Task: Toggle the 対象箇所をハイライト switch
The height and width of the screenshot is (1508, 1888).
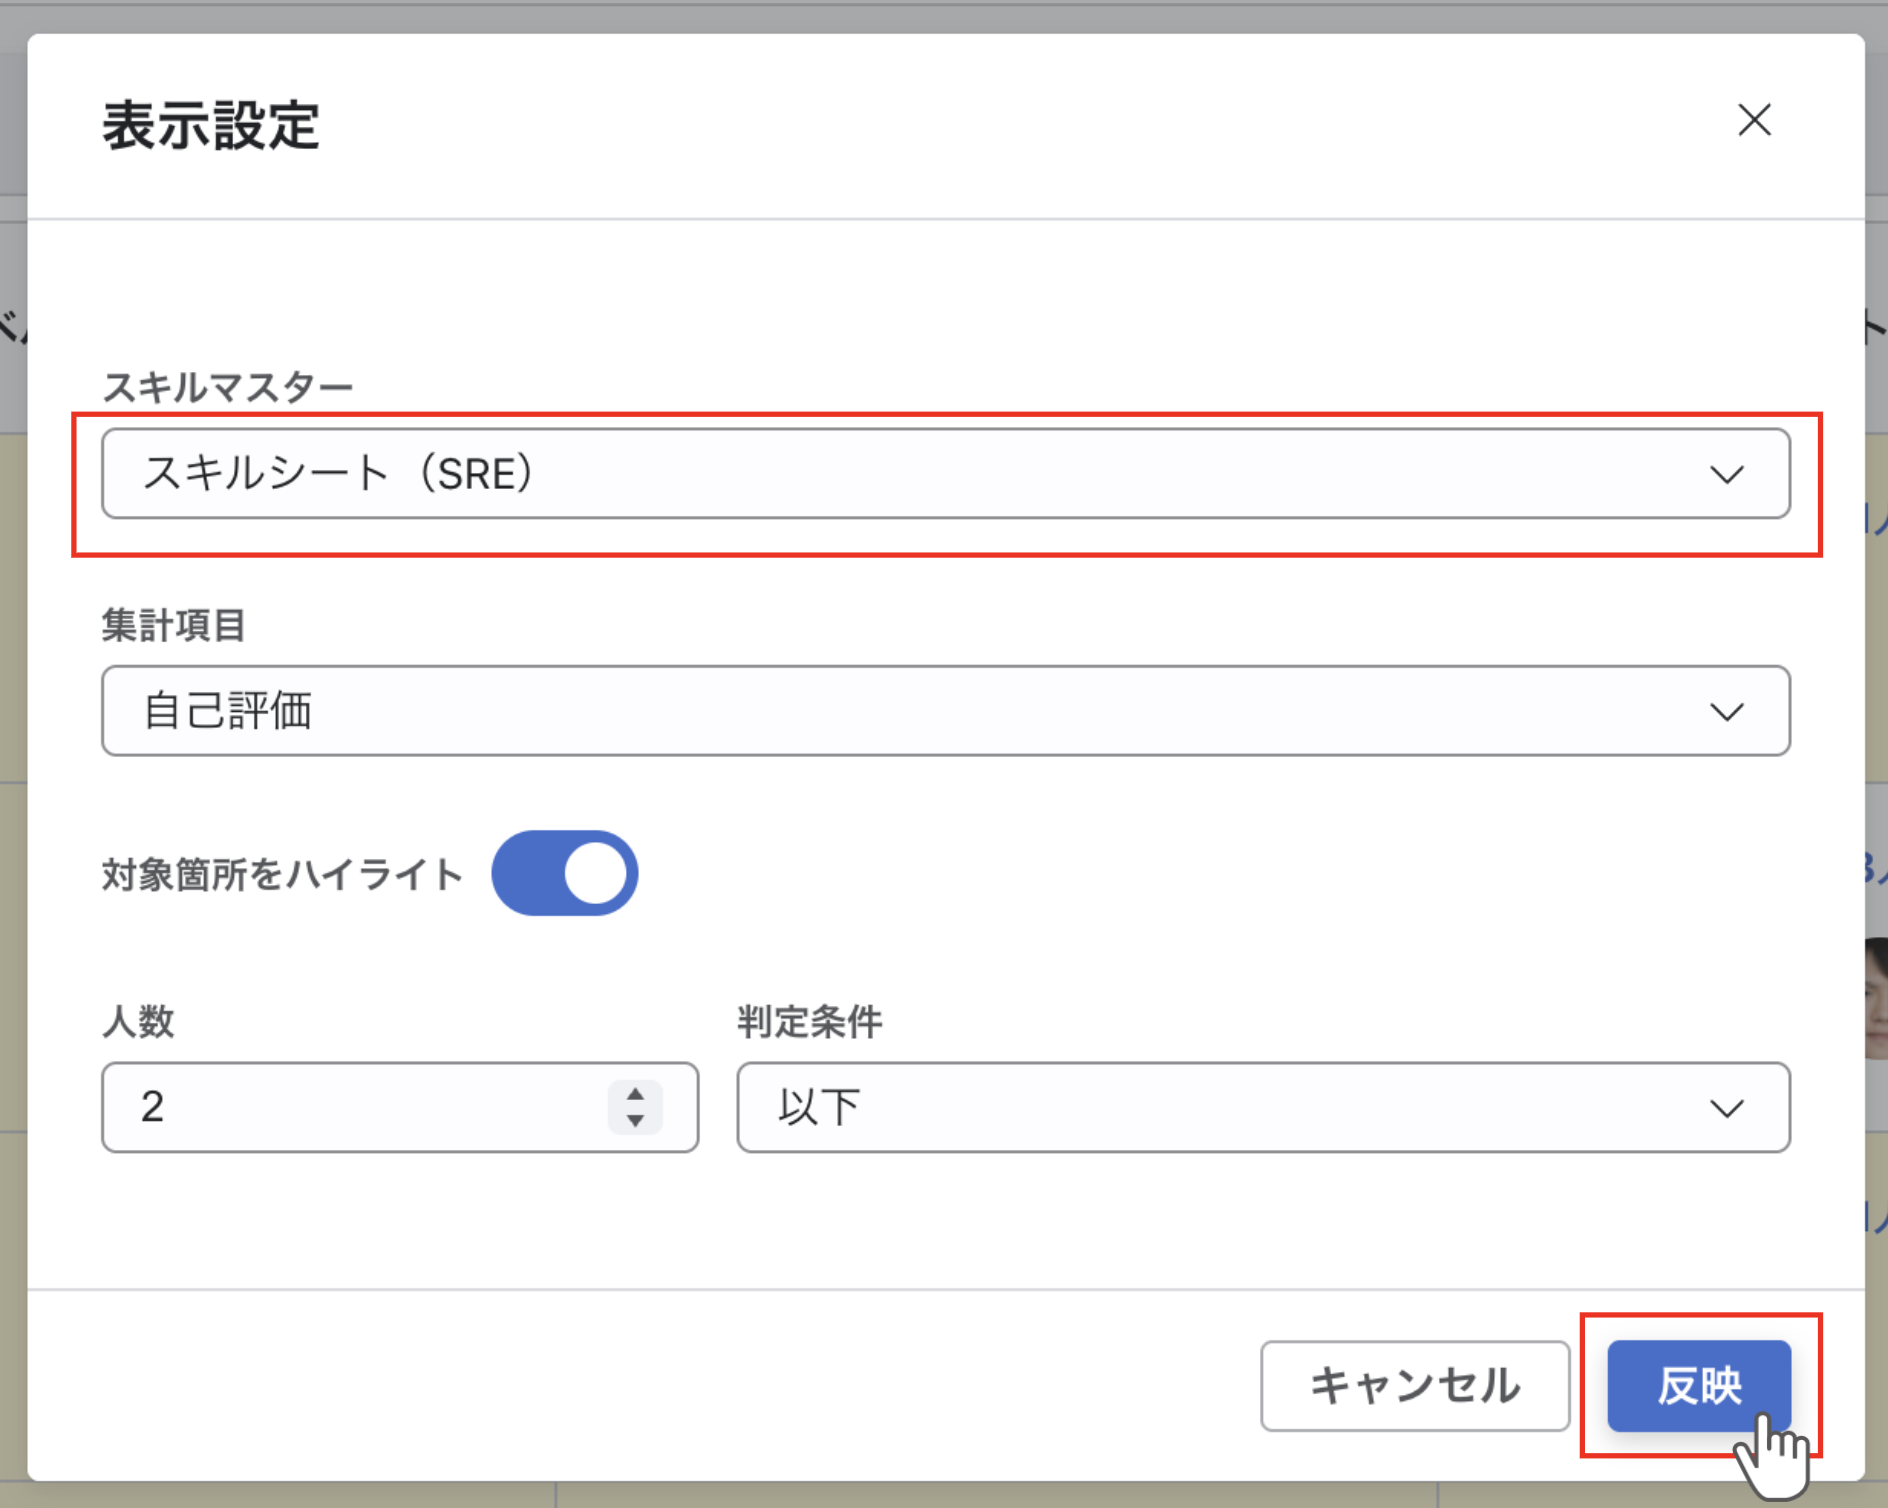Action: pyautogui.click(x=565, y=873)
